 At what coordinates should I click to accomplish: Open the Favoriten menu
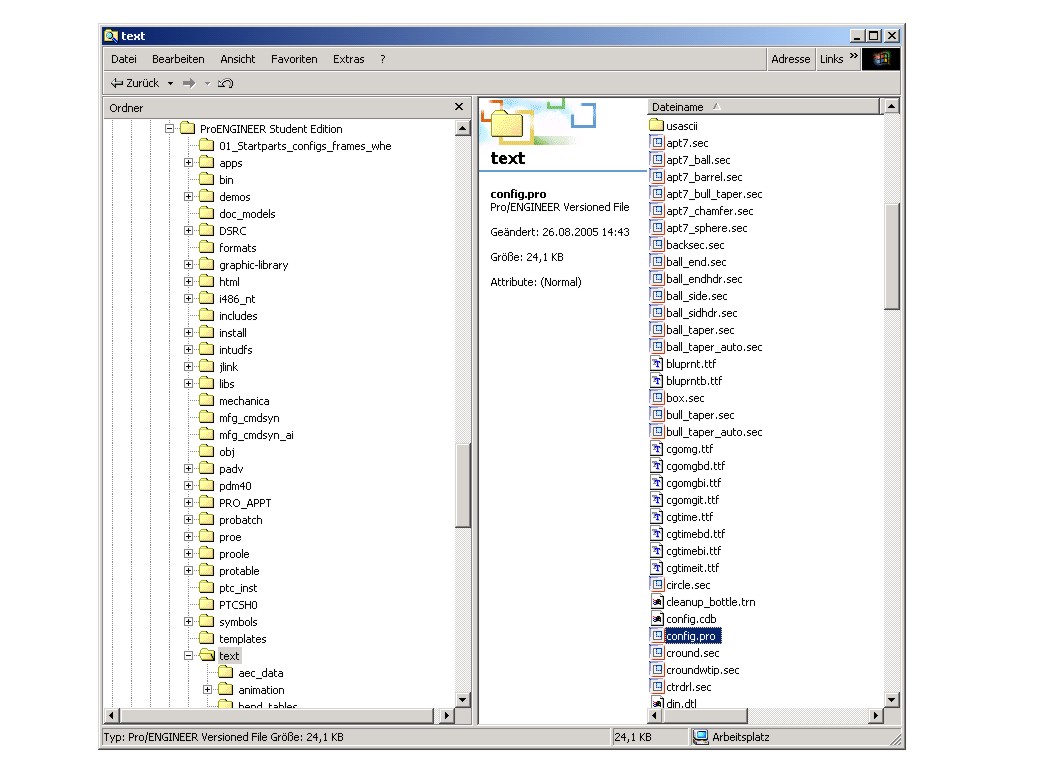point(294,59)
